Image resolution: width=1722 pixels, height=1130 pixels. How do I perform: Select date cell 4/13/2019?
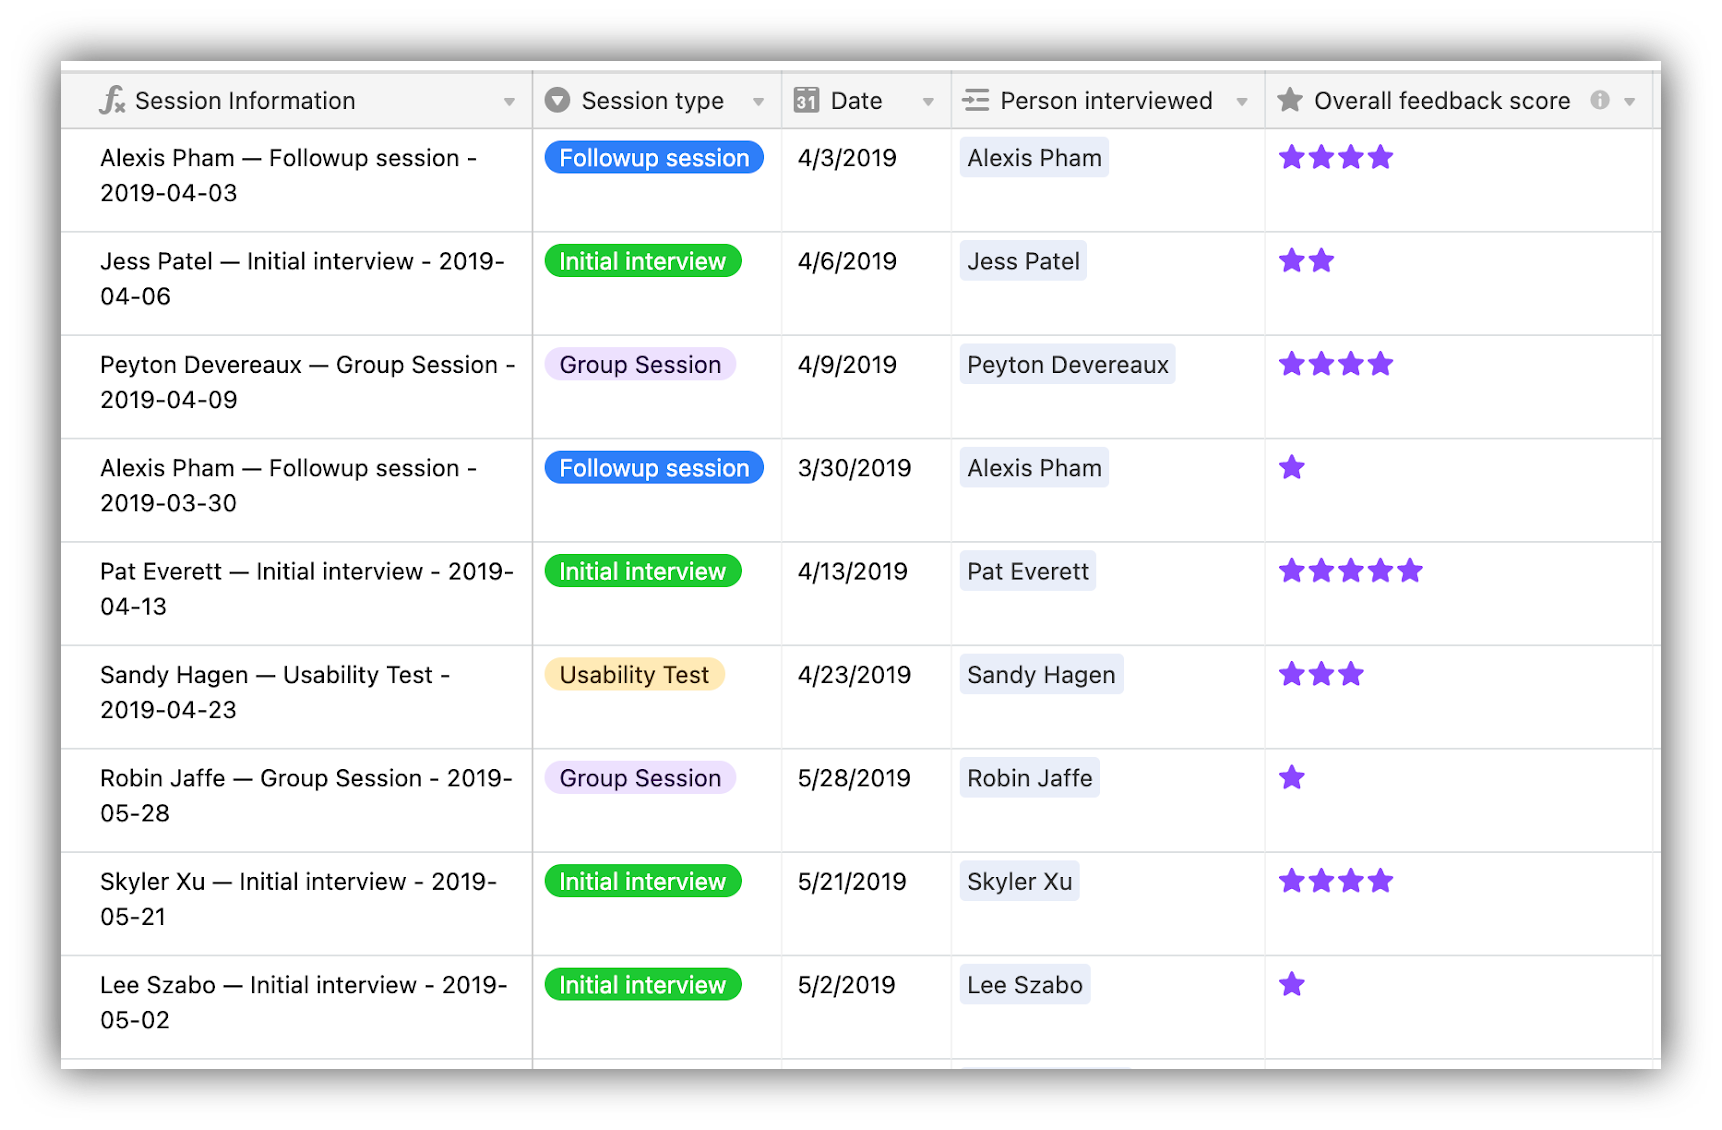tap(866, 593)
